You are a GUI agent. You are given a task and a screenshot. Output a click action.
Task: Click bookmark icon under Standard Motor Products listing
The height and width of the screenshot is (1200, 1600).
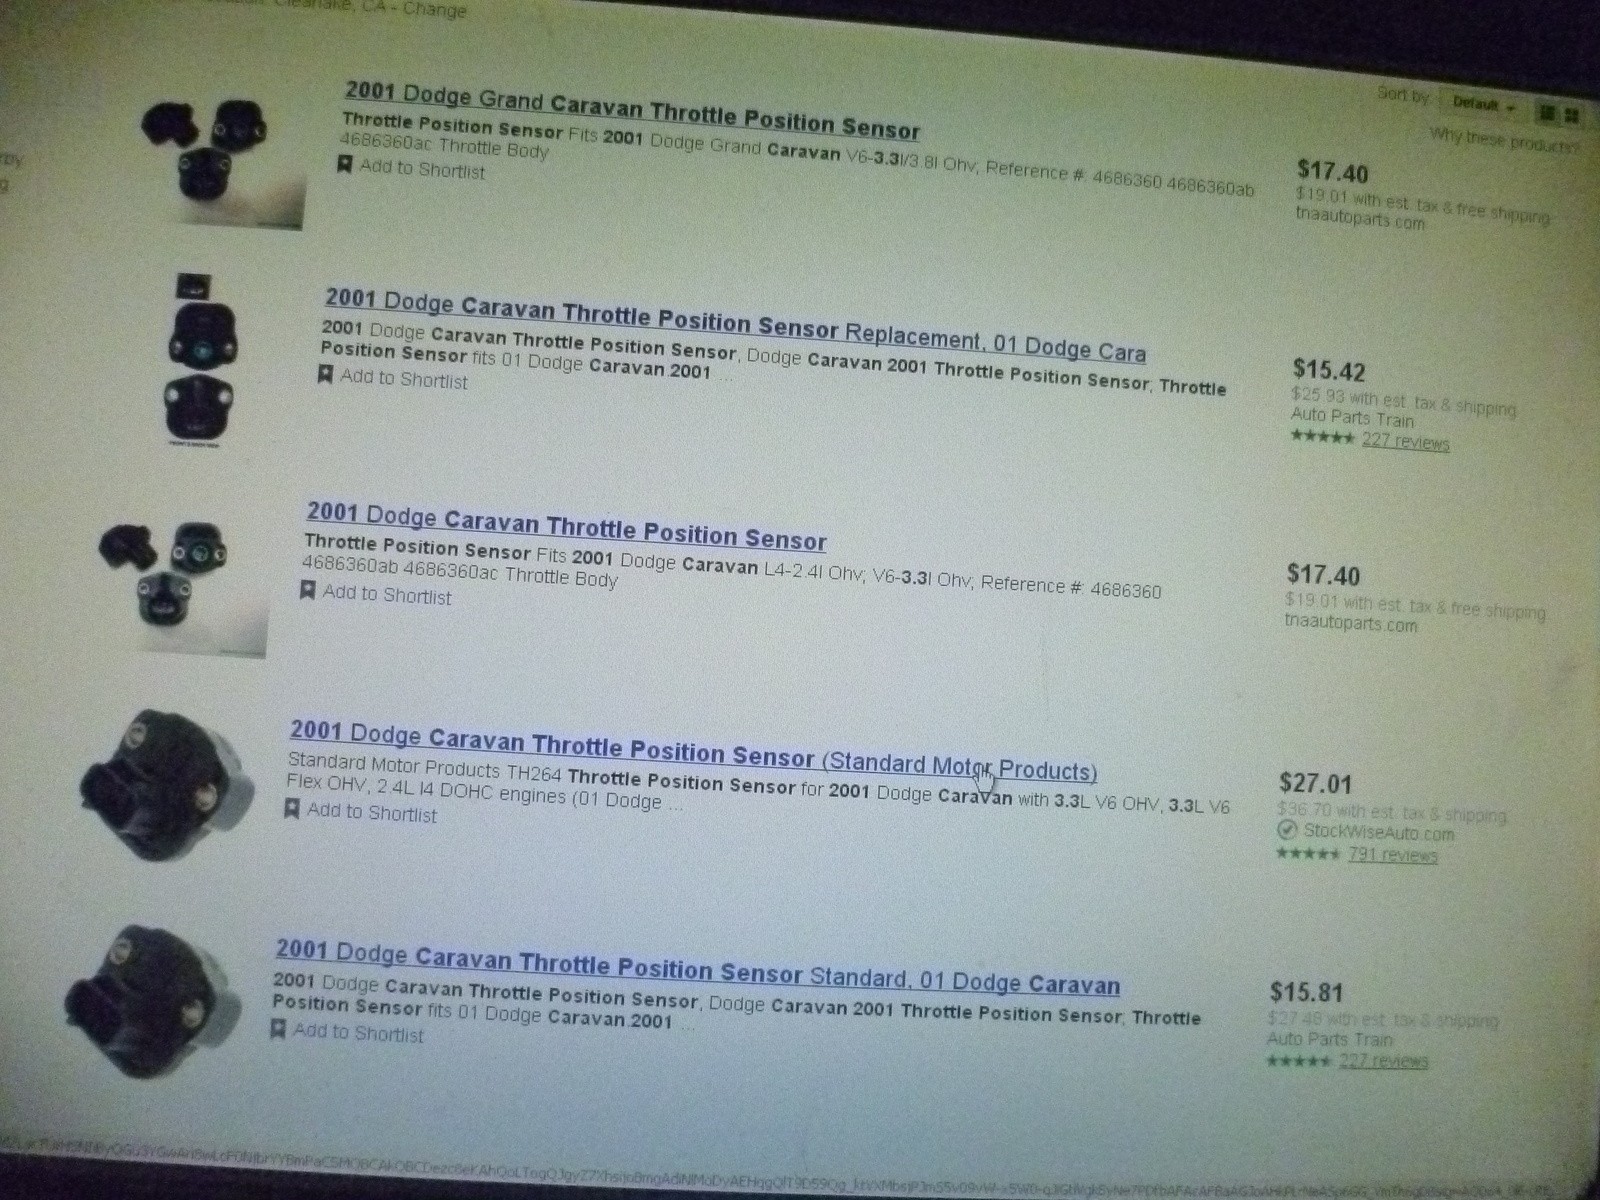coord(292,808)
